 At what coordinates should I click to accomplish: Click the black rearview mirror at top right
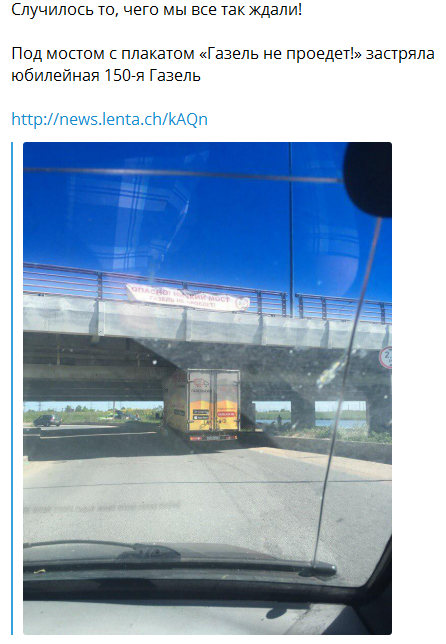point(368,179)
